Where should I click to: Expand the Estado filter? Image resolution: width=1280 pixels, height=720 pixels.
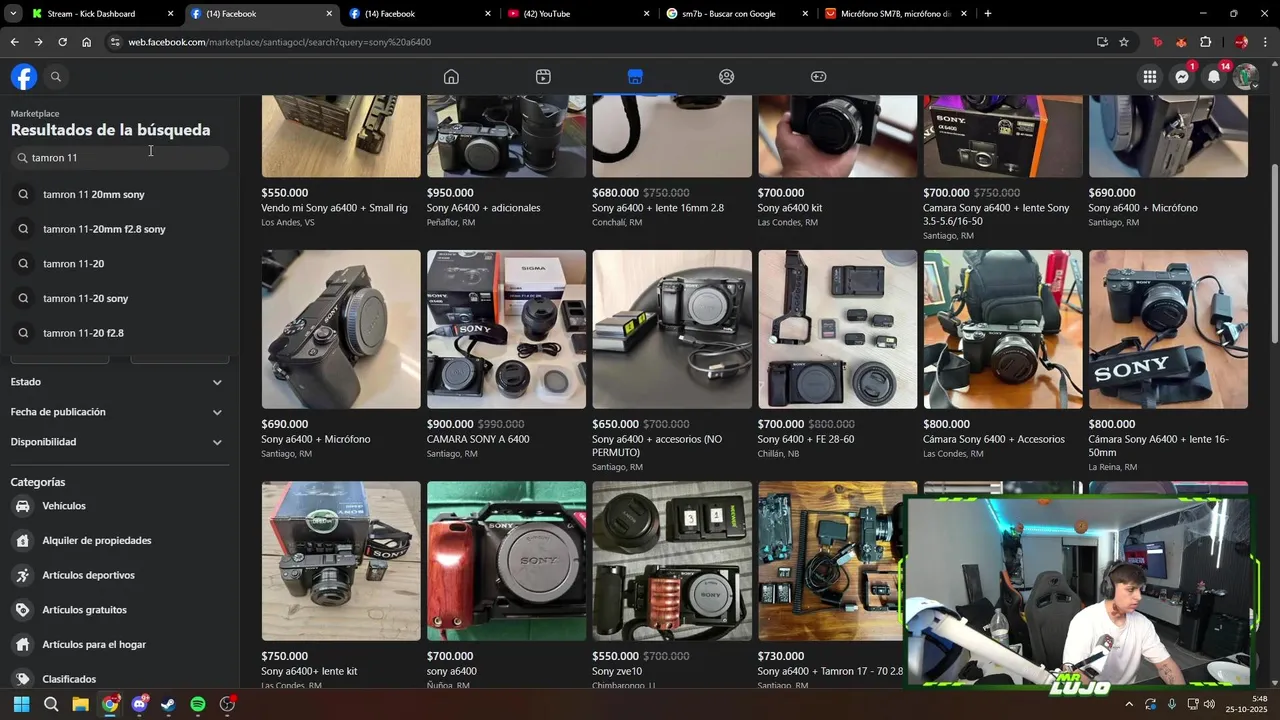point(118,382)
